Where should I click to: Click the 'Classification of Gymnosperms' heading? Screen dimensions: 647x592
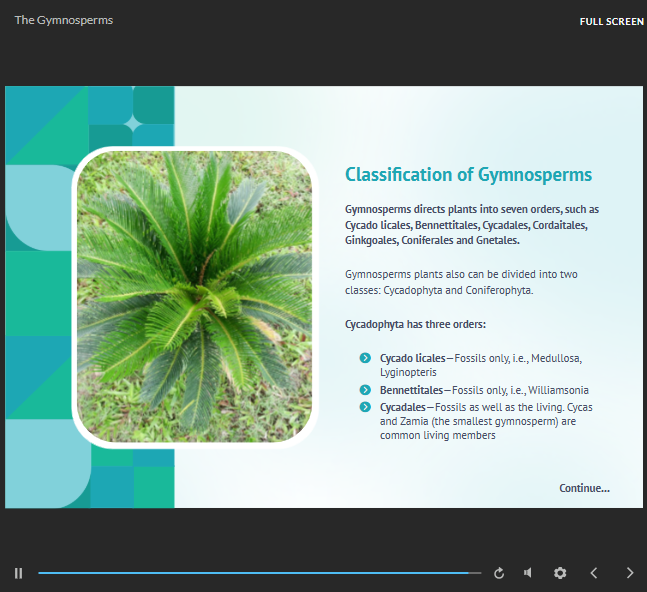pos(468,175)
